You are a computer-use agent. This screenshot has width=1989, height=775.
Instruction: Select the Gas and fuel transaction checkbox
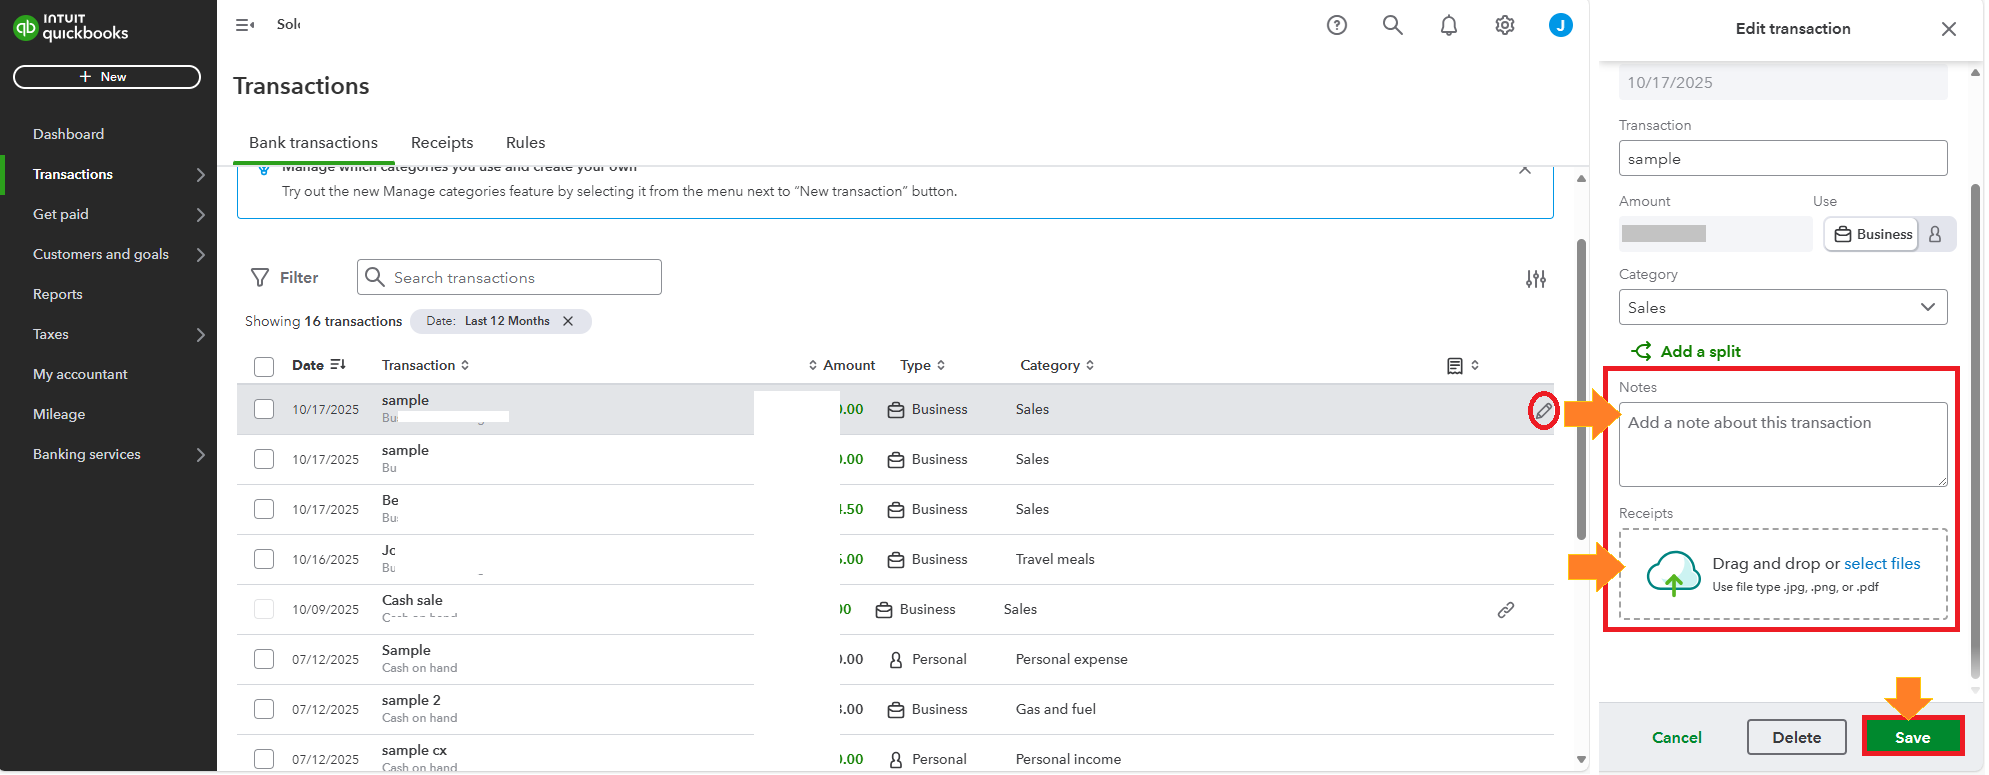tap(264, 709)
